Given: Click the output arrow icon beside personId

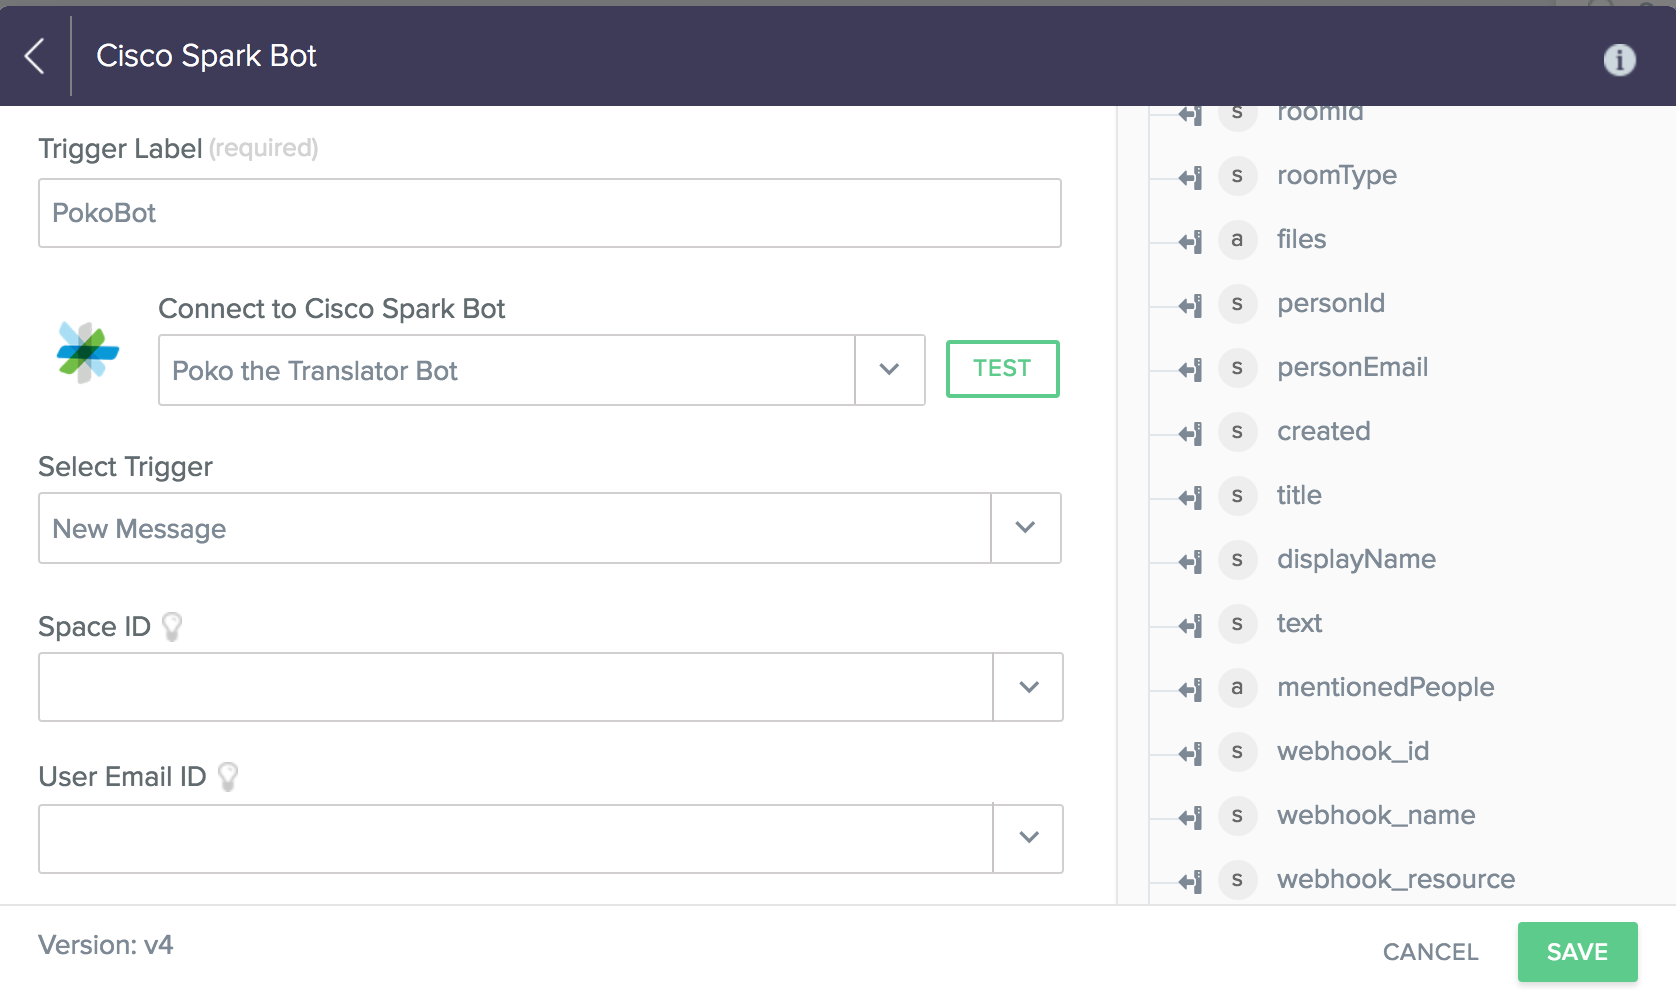Looking at the screenshot, I should tap(1190, 305).
